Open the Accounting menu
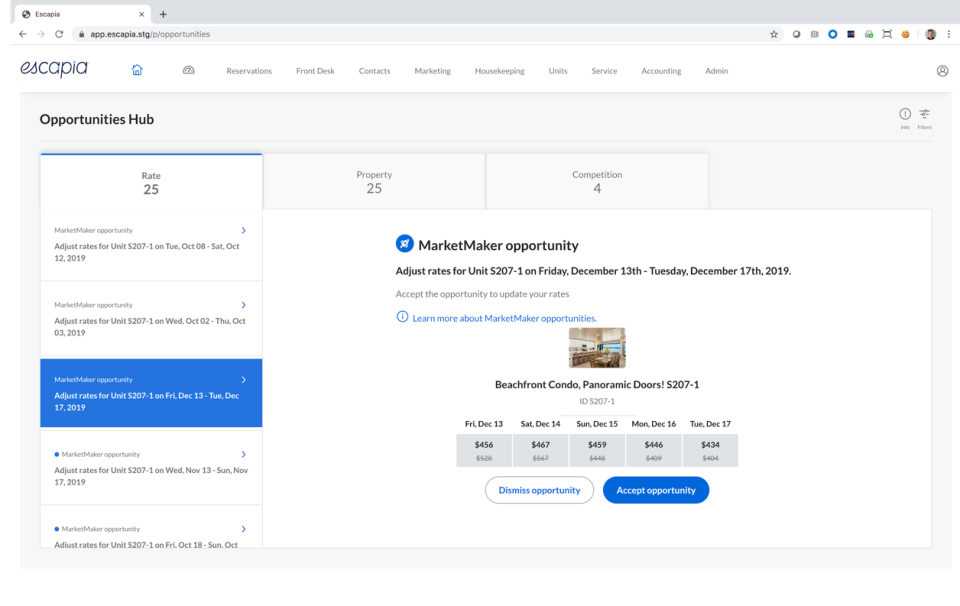 point(661,71)
